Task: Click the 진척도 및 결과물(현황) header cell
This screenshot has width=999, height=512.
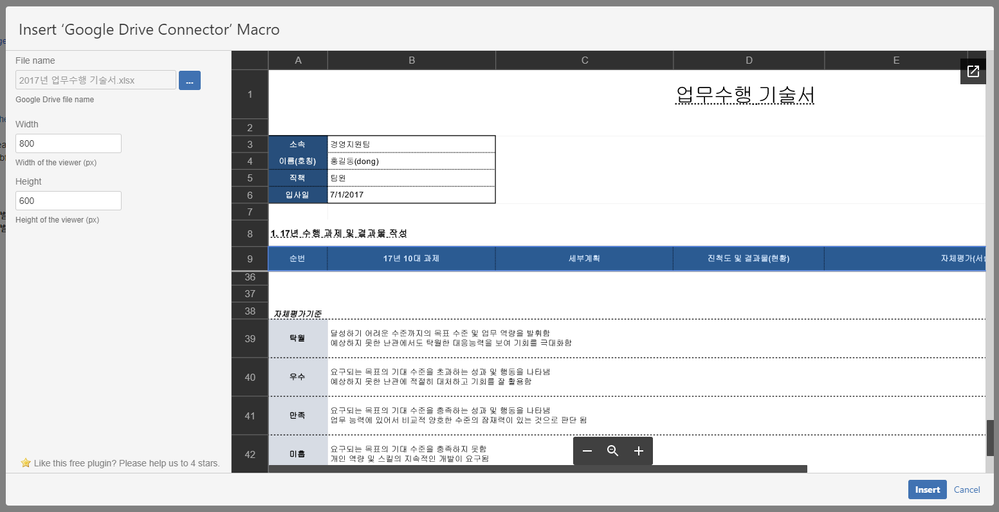Action: (749, 259)
